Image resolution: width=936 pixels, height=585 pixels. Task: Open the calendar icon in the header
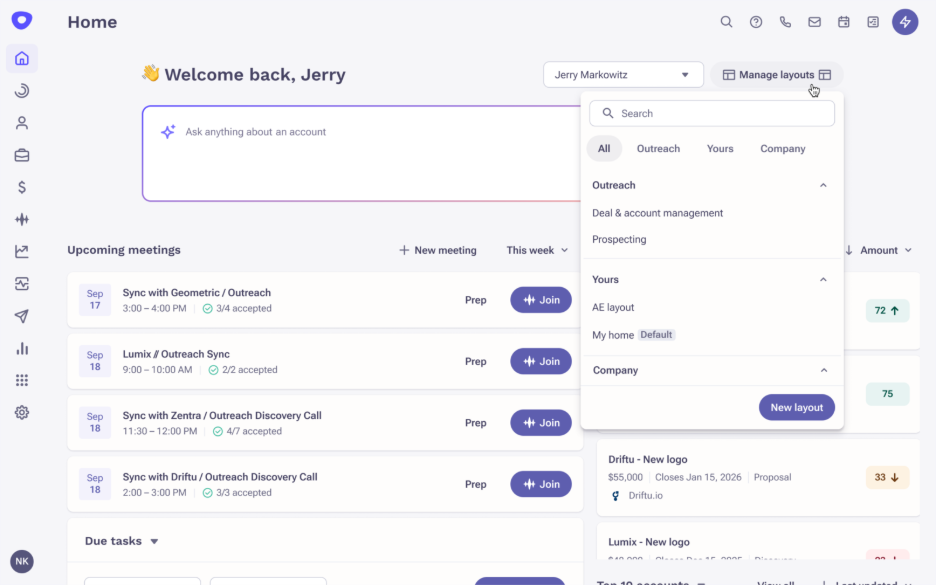point(843,21)
